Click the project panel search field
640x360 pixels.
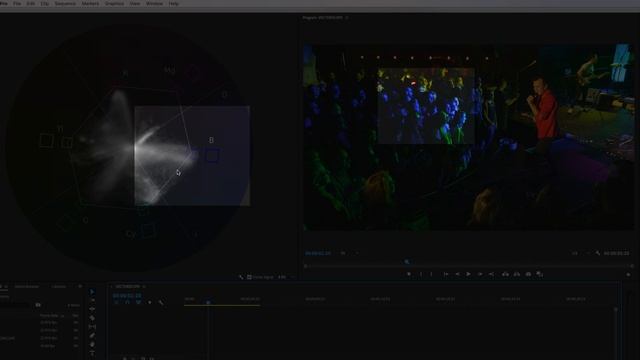[x=15, y=305]
